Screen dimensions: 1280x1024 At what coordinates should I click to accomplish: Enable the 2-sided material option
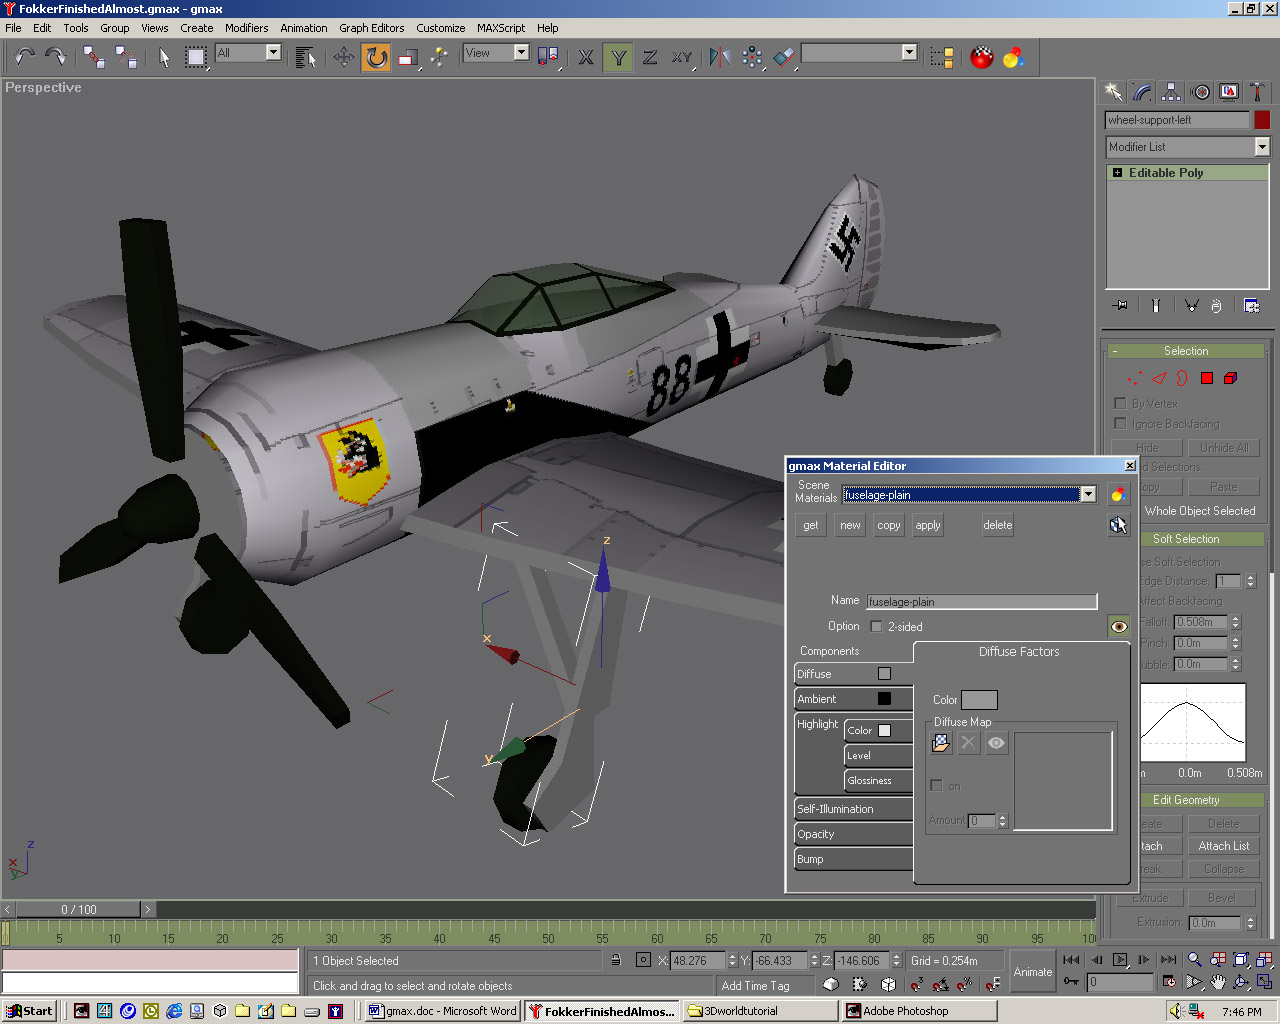tap(877, 627)
